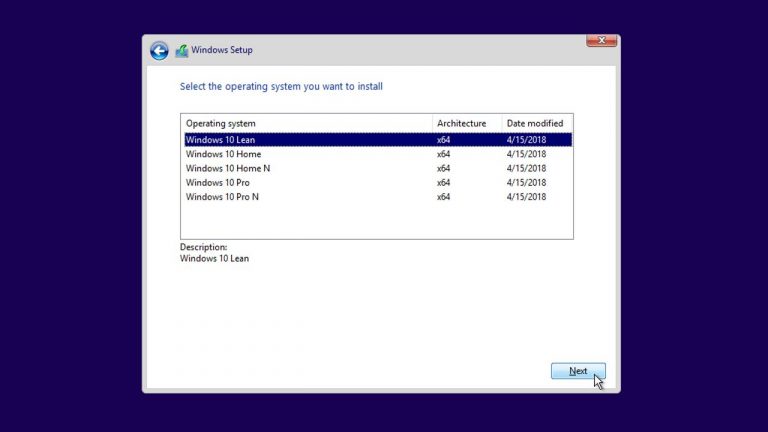Click the Windows Setup installer icon
The width and height of the screenshot is (768, 432).
tap(182, 50)
